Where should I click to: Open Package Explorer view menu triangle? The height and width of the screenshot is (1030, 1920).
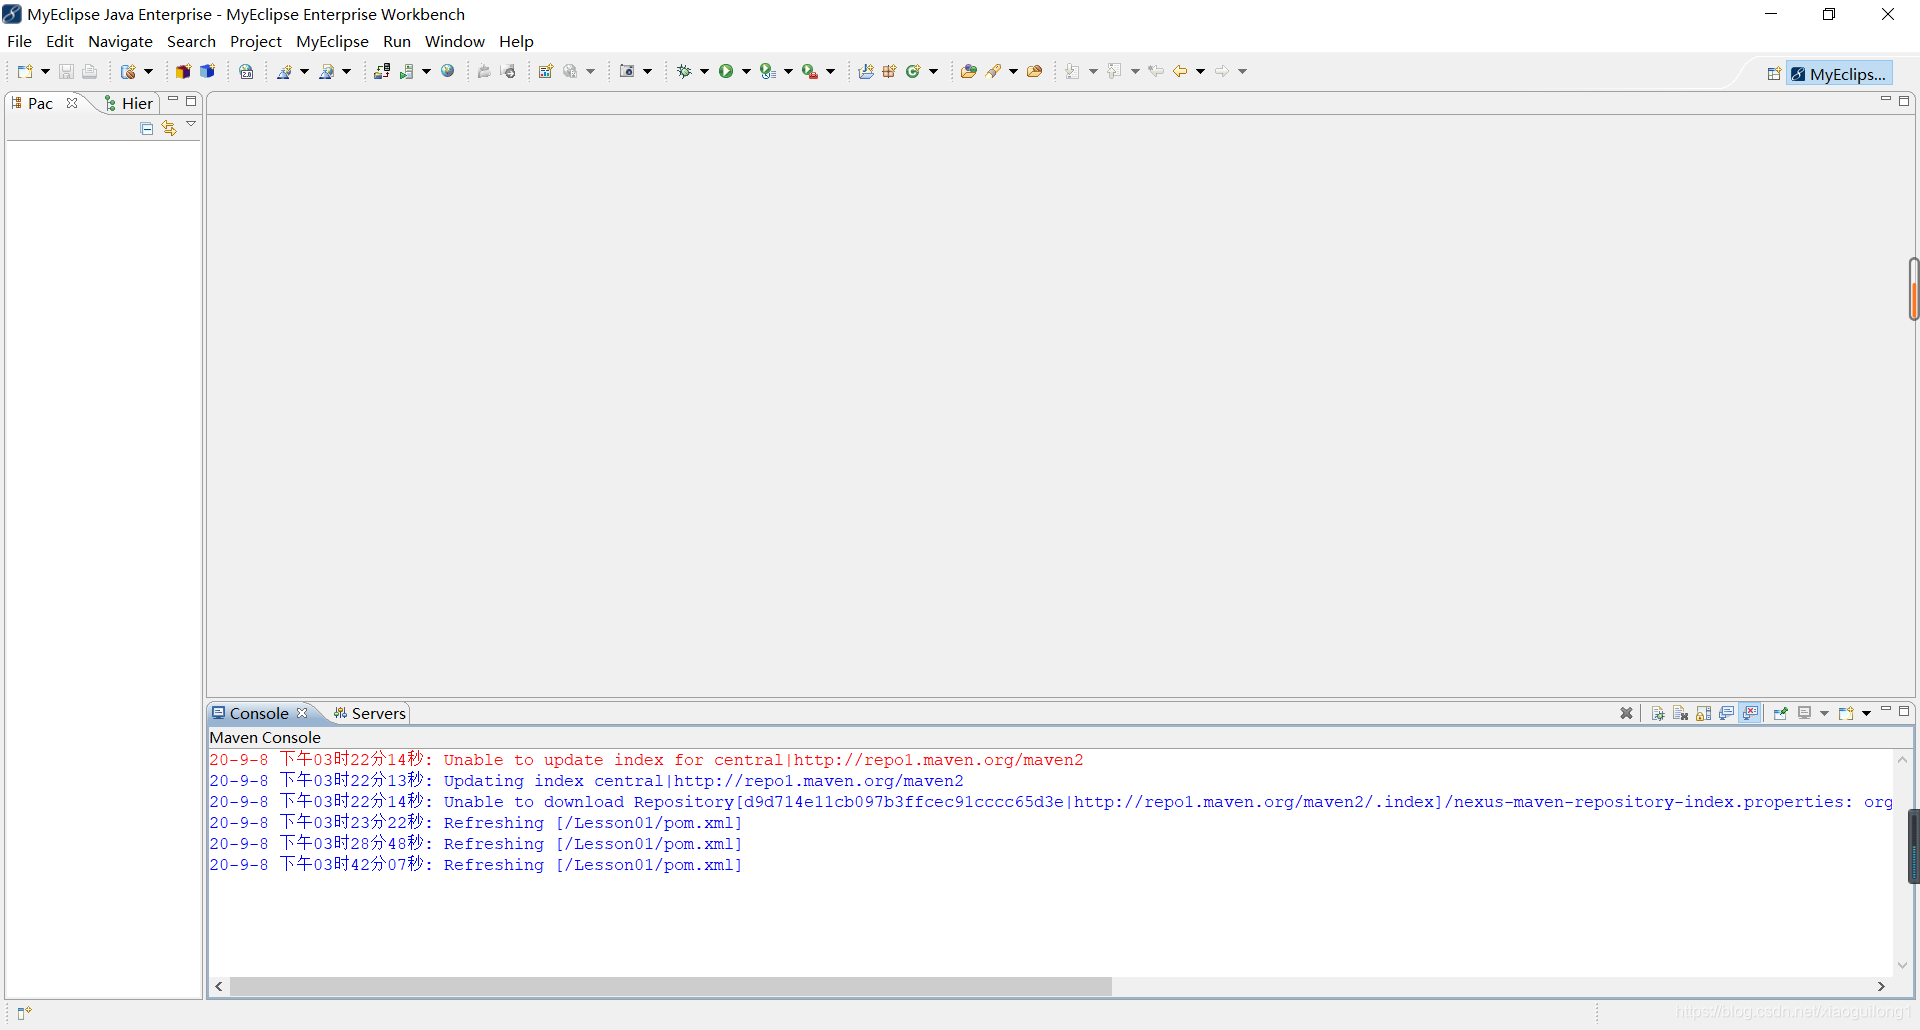[x=191, y=125]
